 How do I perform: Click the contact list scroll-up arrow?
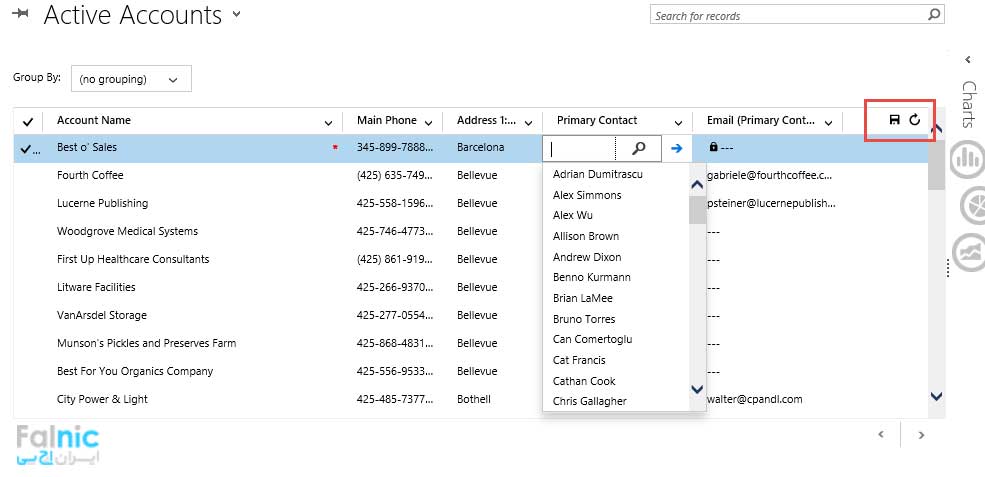tap(697, 185)
